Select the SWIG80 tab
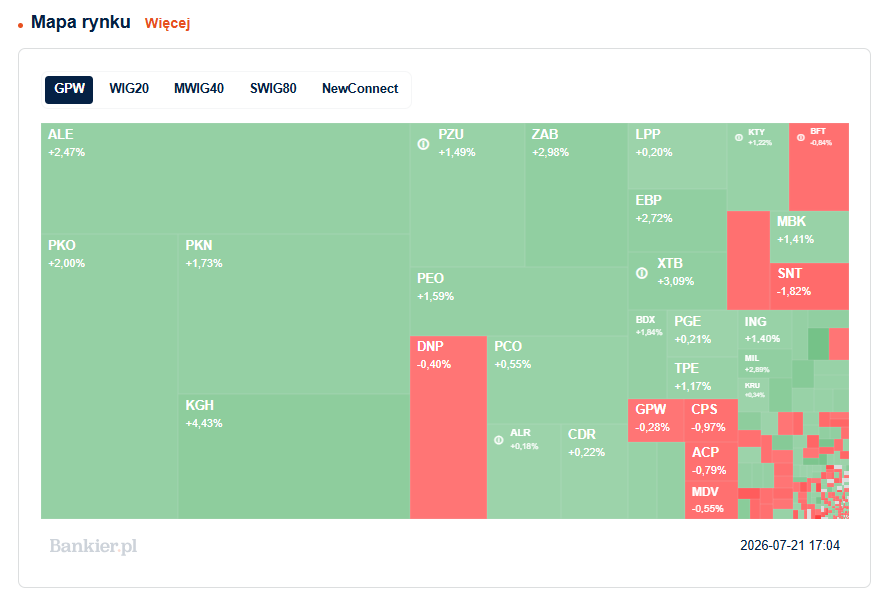The image size is (886, 593). coord(273,89)
